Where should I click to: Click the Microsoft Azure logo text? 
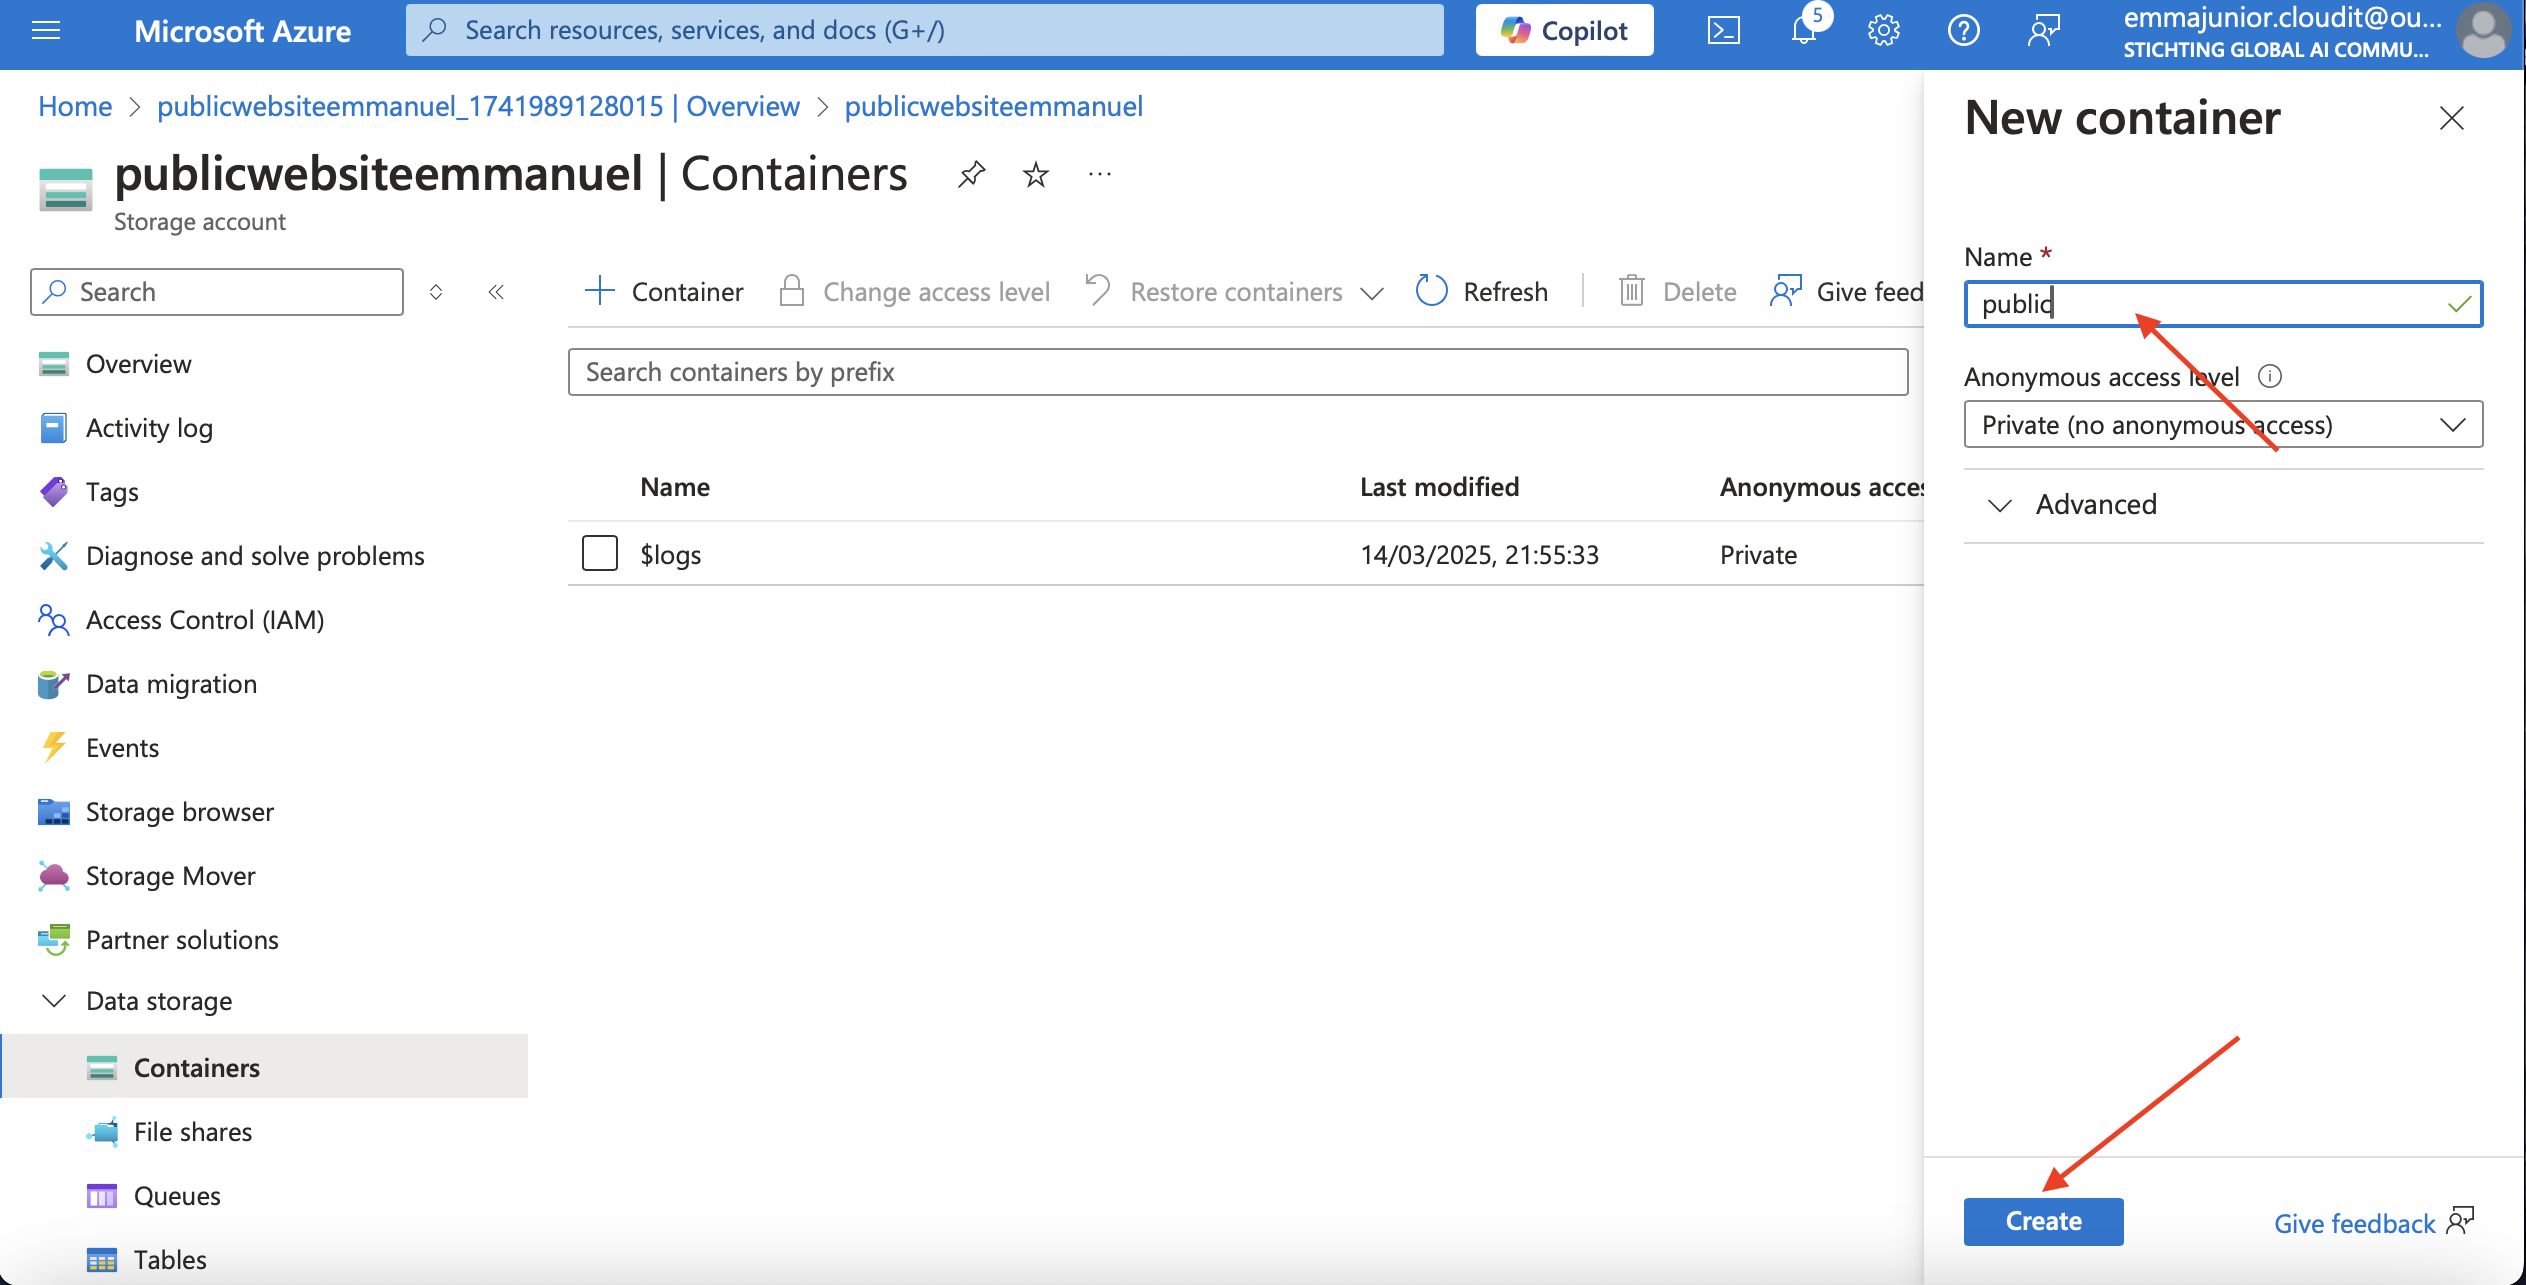click(242, 31)
